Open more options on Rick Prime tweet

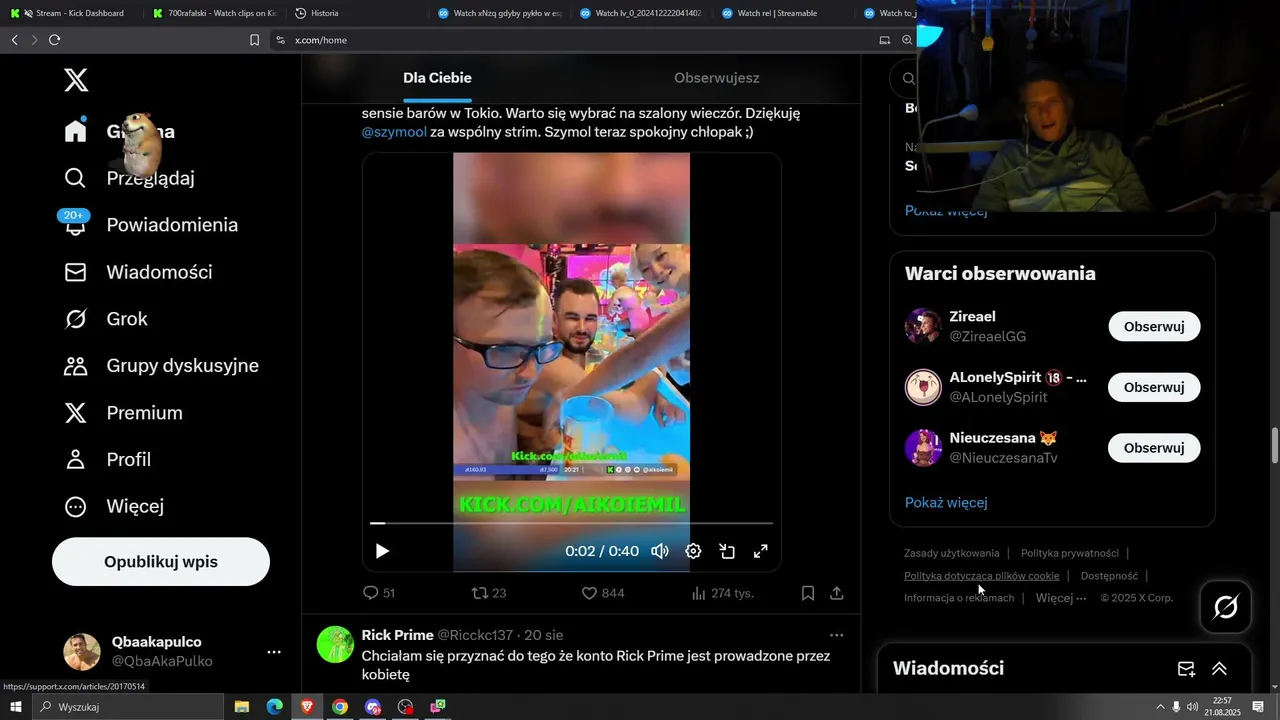point(837,635)
